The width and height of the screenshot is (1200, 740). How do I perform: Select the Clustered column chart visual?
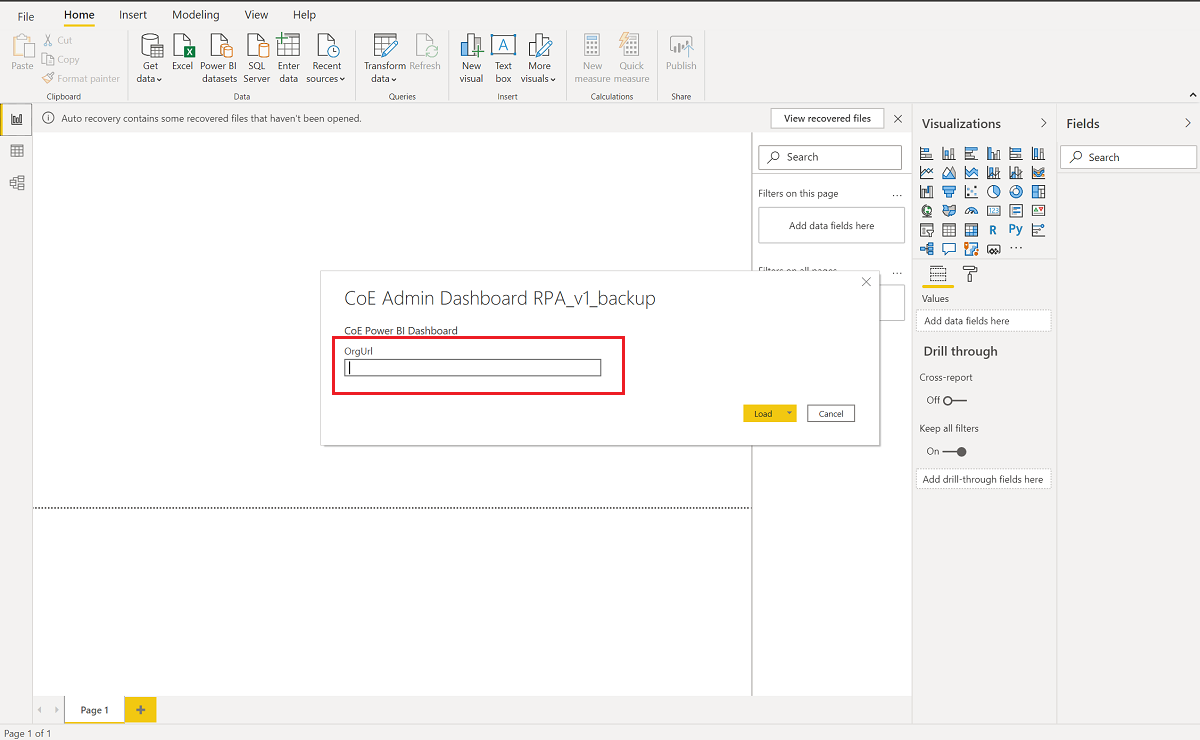[x=993, y=153]
